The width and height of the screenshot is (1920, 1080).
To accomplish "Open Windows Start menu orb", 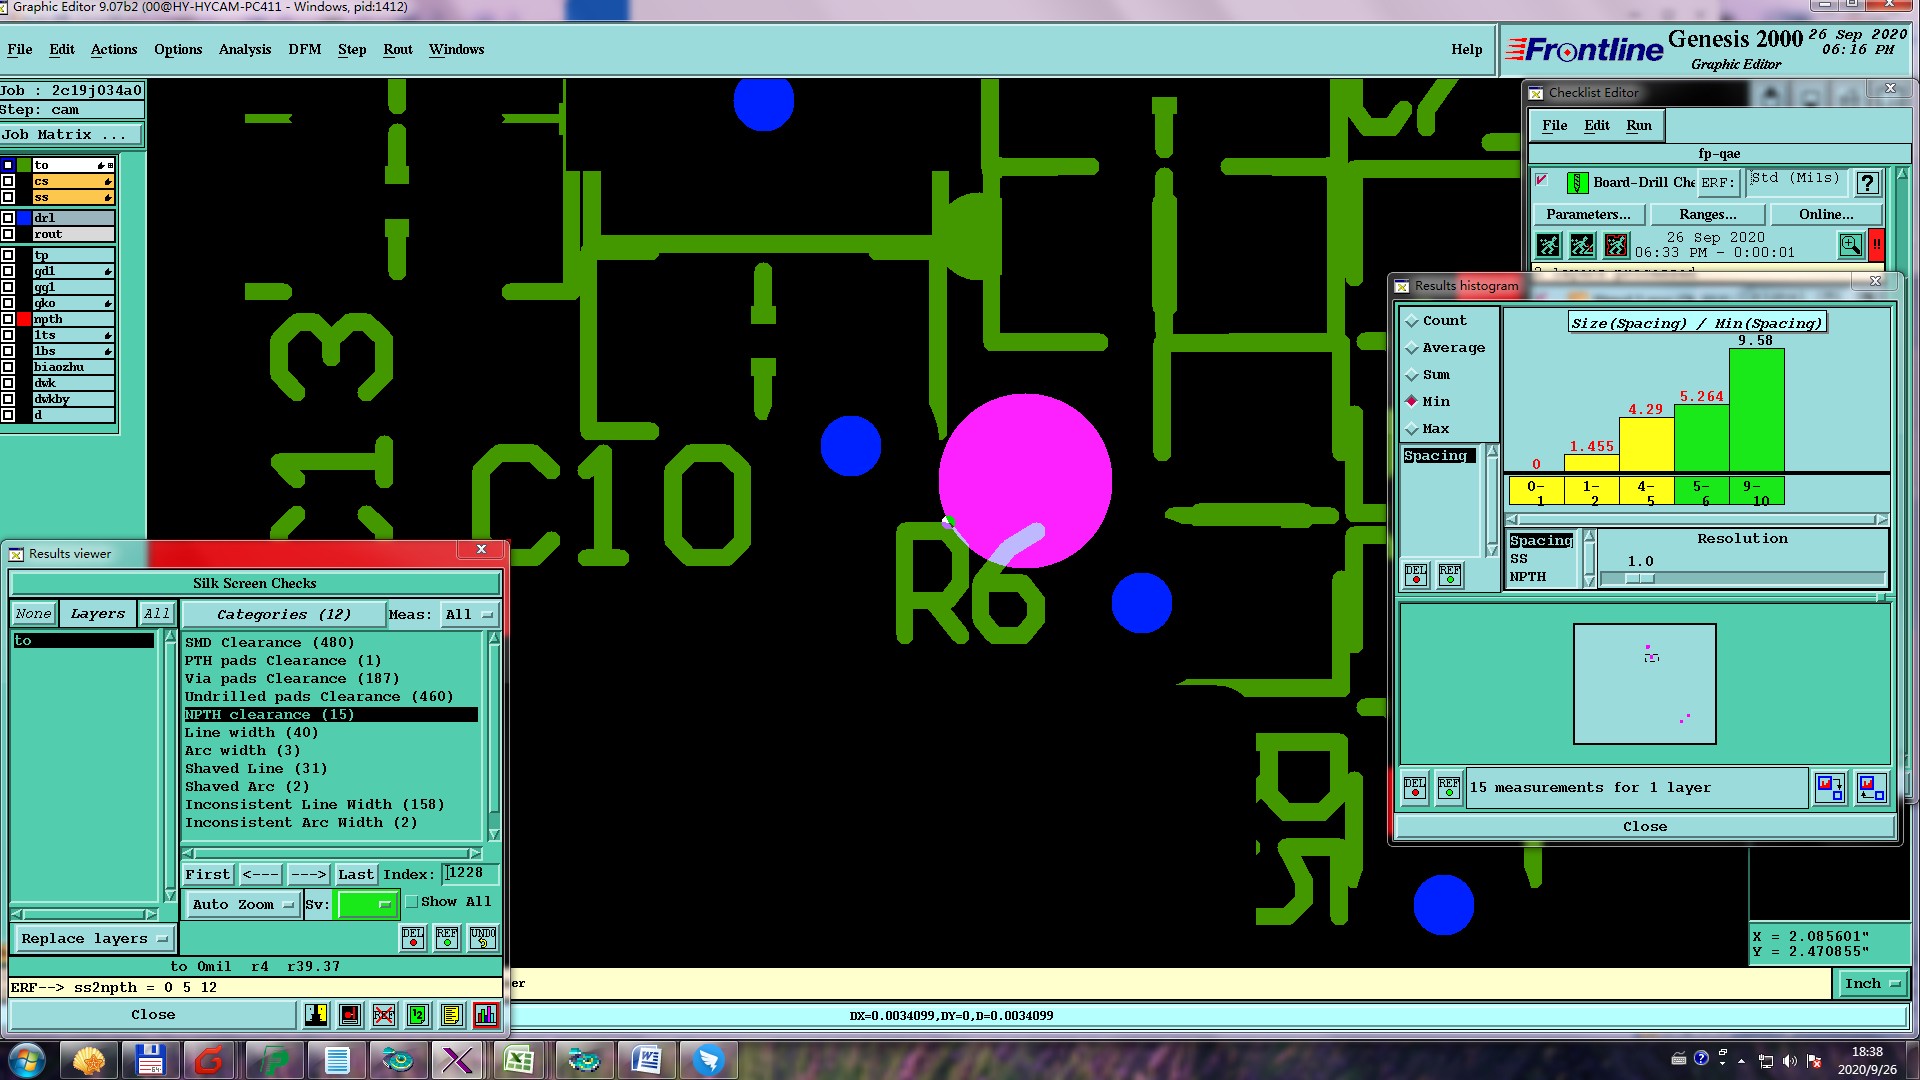I will 27,1060.
